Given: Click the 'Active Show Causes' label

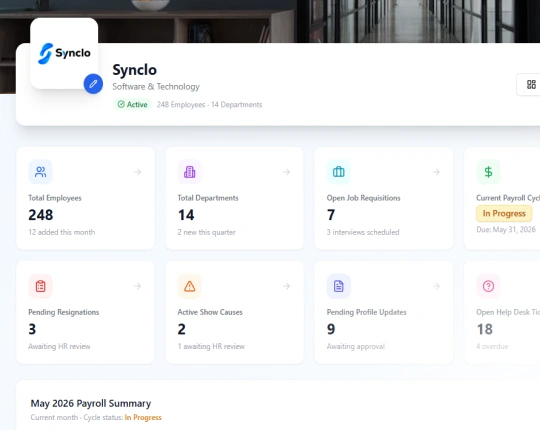Looking at the screenshot, I should [210, 312].
